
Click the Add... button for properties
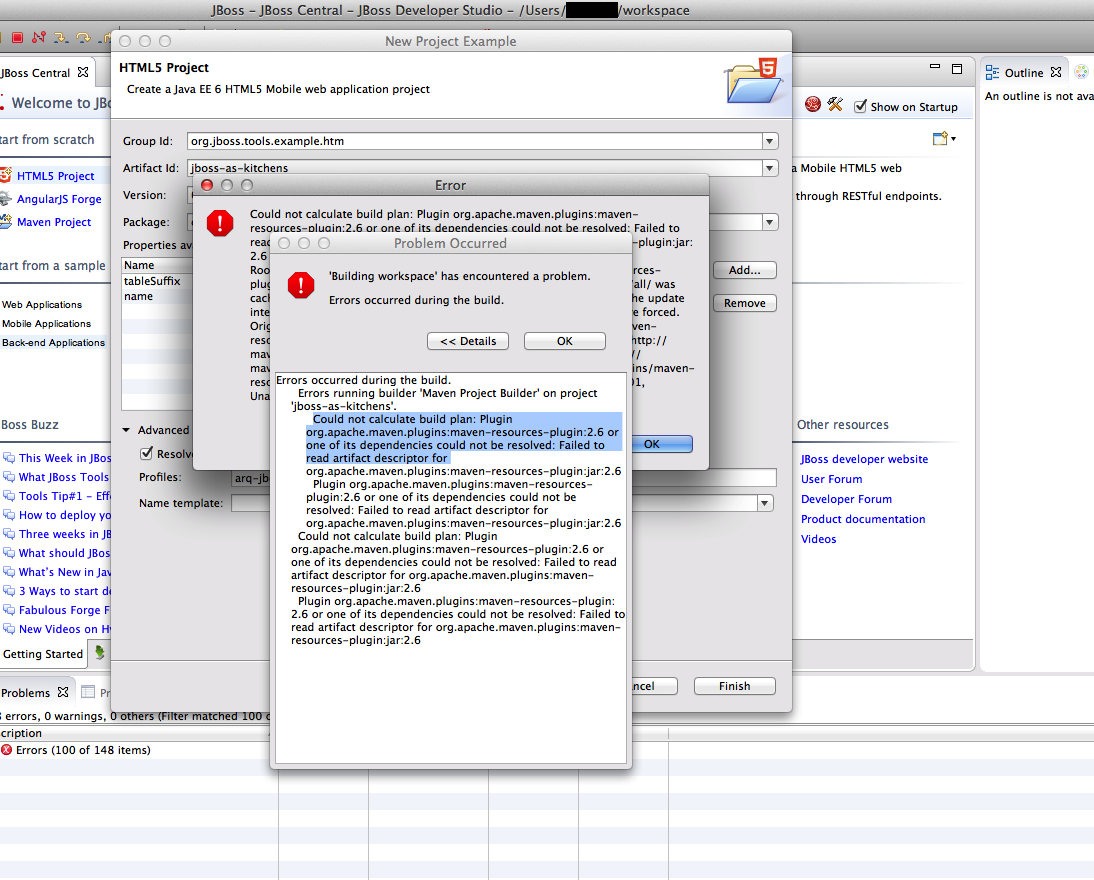click(744, 270)
